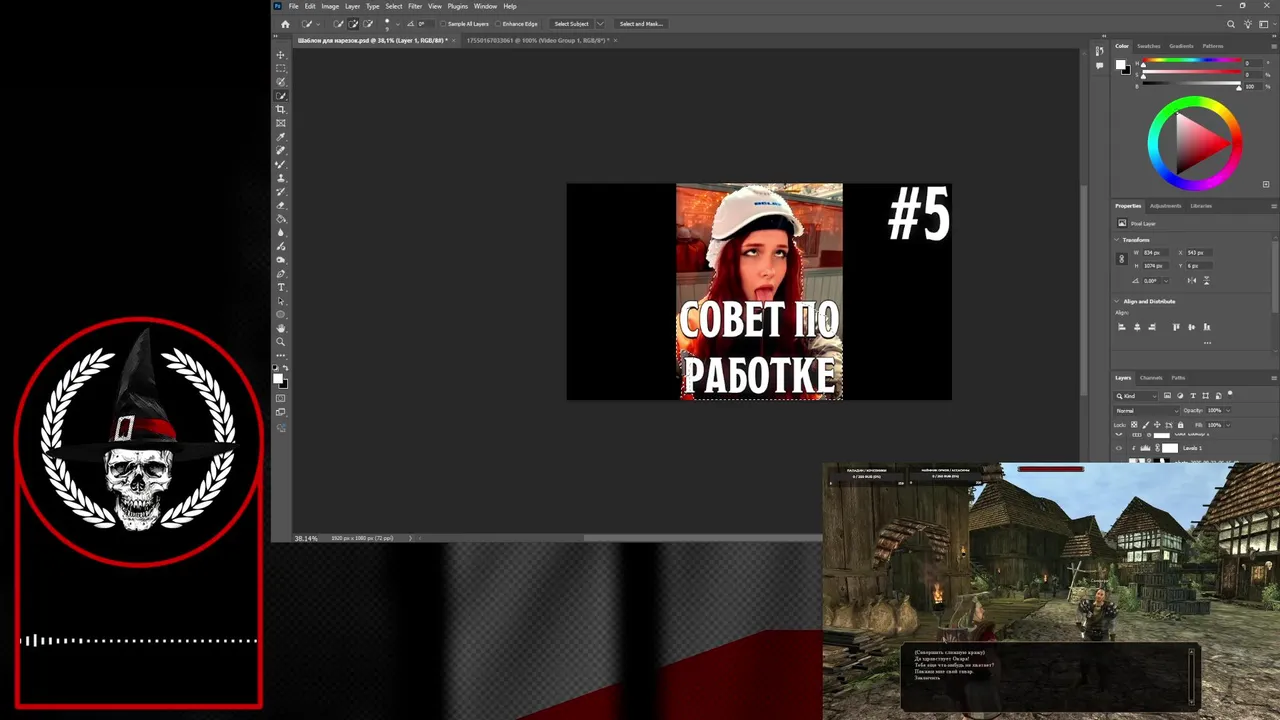Toggle width-height link in Transform
Viewport: 1280px width, 720px height.
click(1121, 259)
